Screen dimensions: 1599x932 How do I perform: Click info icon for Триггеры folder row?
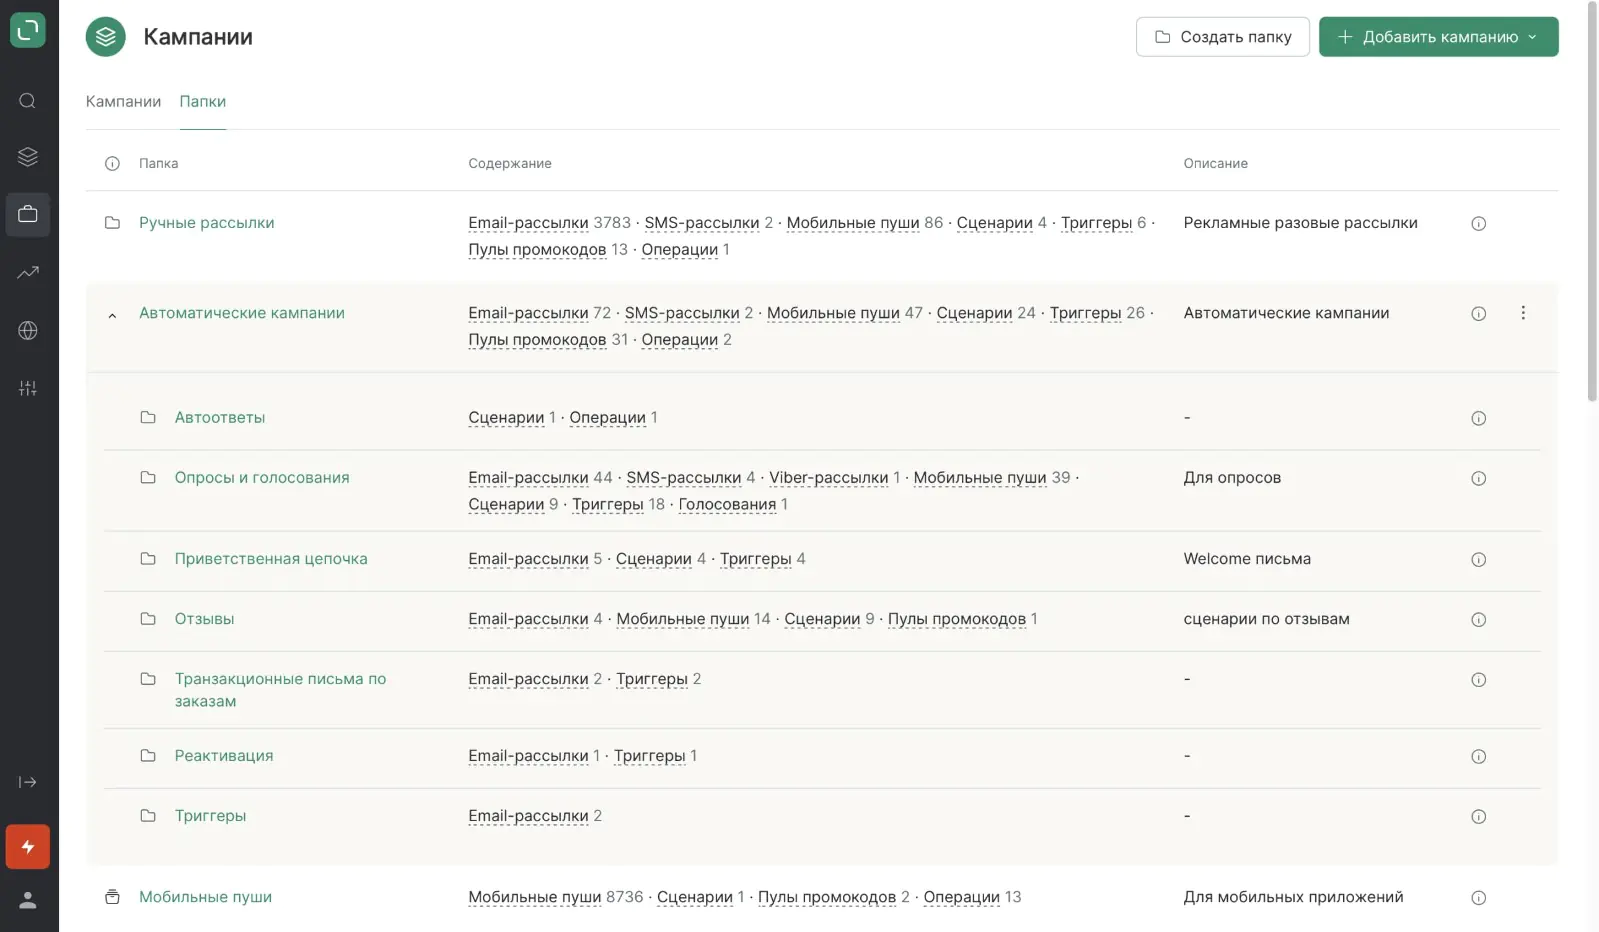point(1478,816)
